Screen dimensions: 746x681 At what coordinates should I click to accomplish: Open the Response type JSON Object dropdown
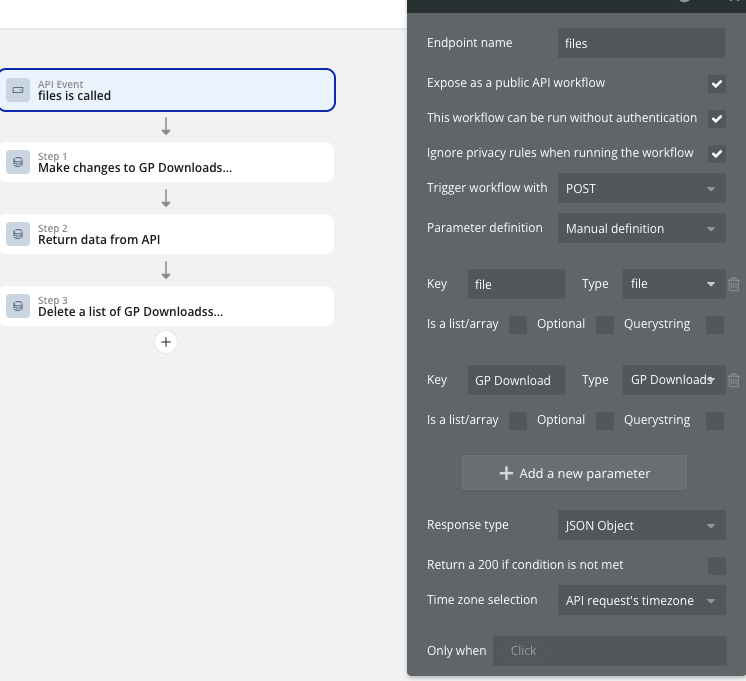[x=641, y=525]
